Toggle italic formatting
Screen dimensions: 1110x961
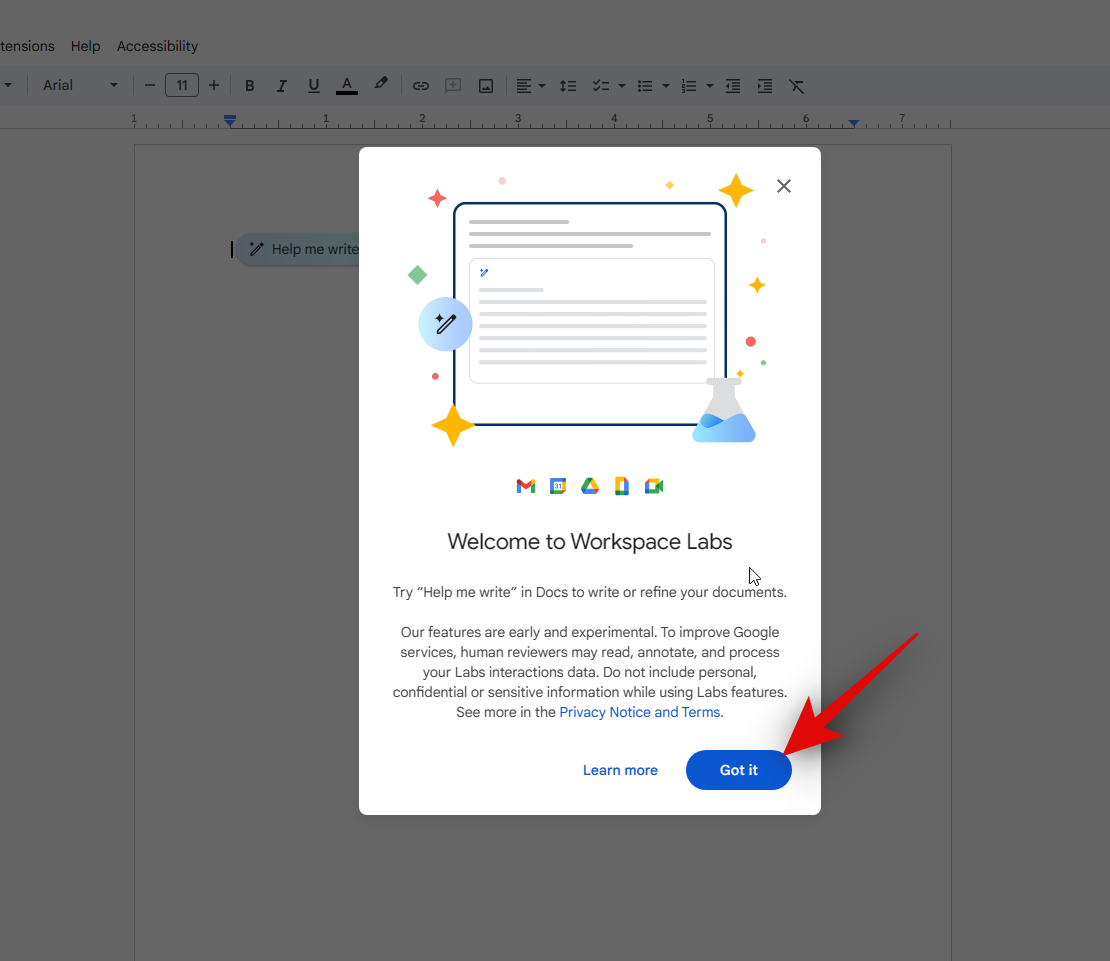pos(282,86)
